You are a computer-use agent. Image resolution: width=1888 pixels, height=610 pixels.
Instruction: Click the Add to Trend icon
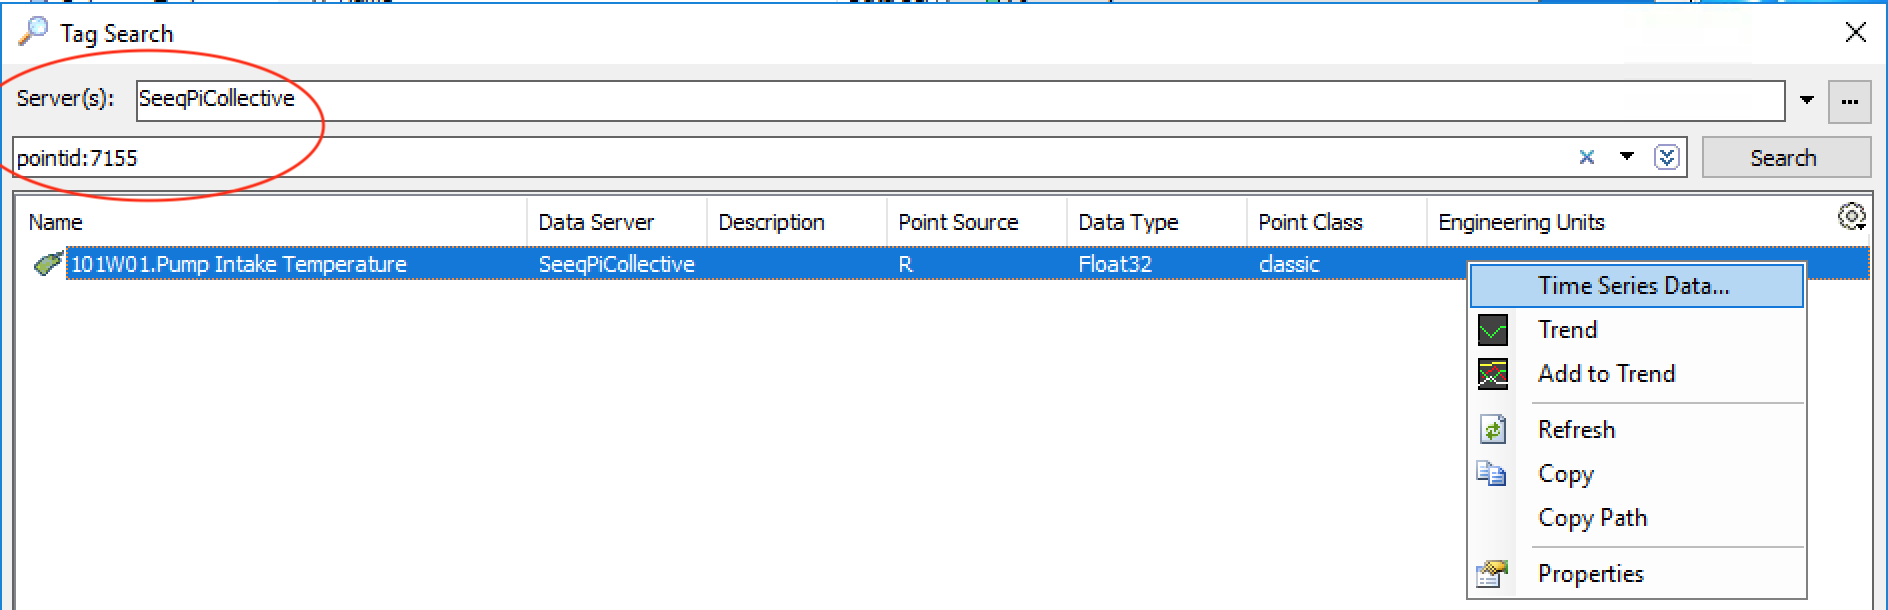[1492, 374]
